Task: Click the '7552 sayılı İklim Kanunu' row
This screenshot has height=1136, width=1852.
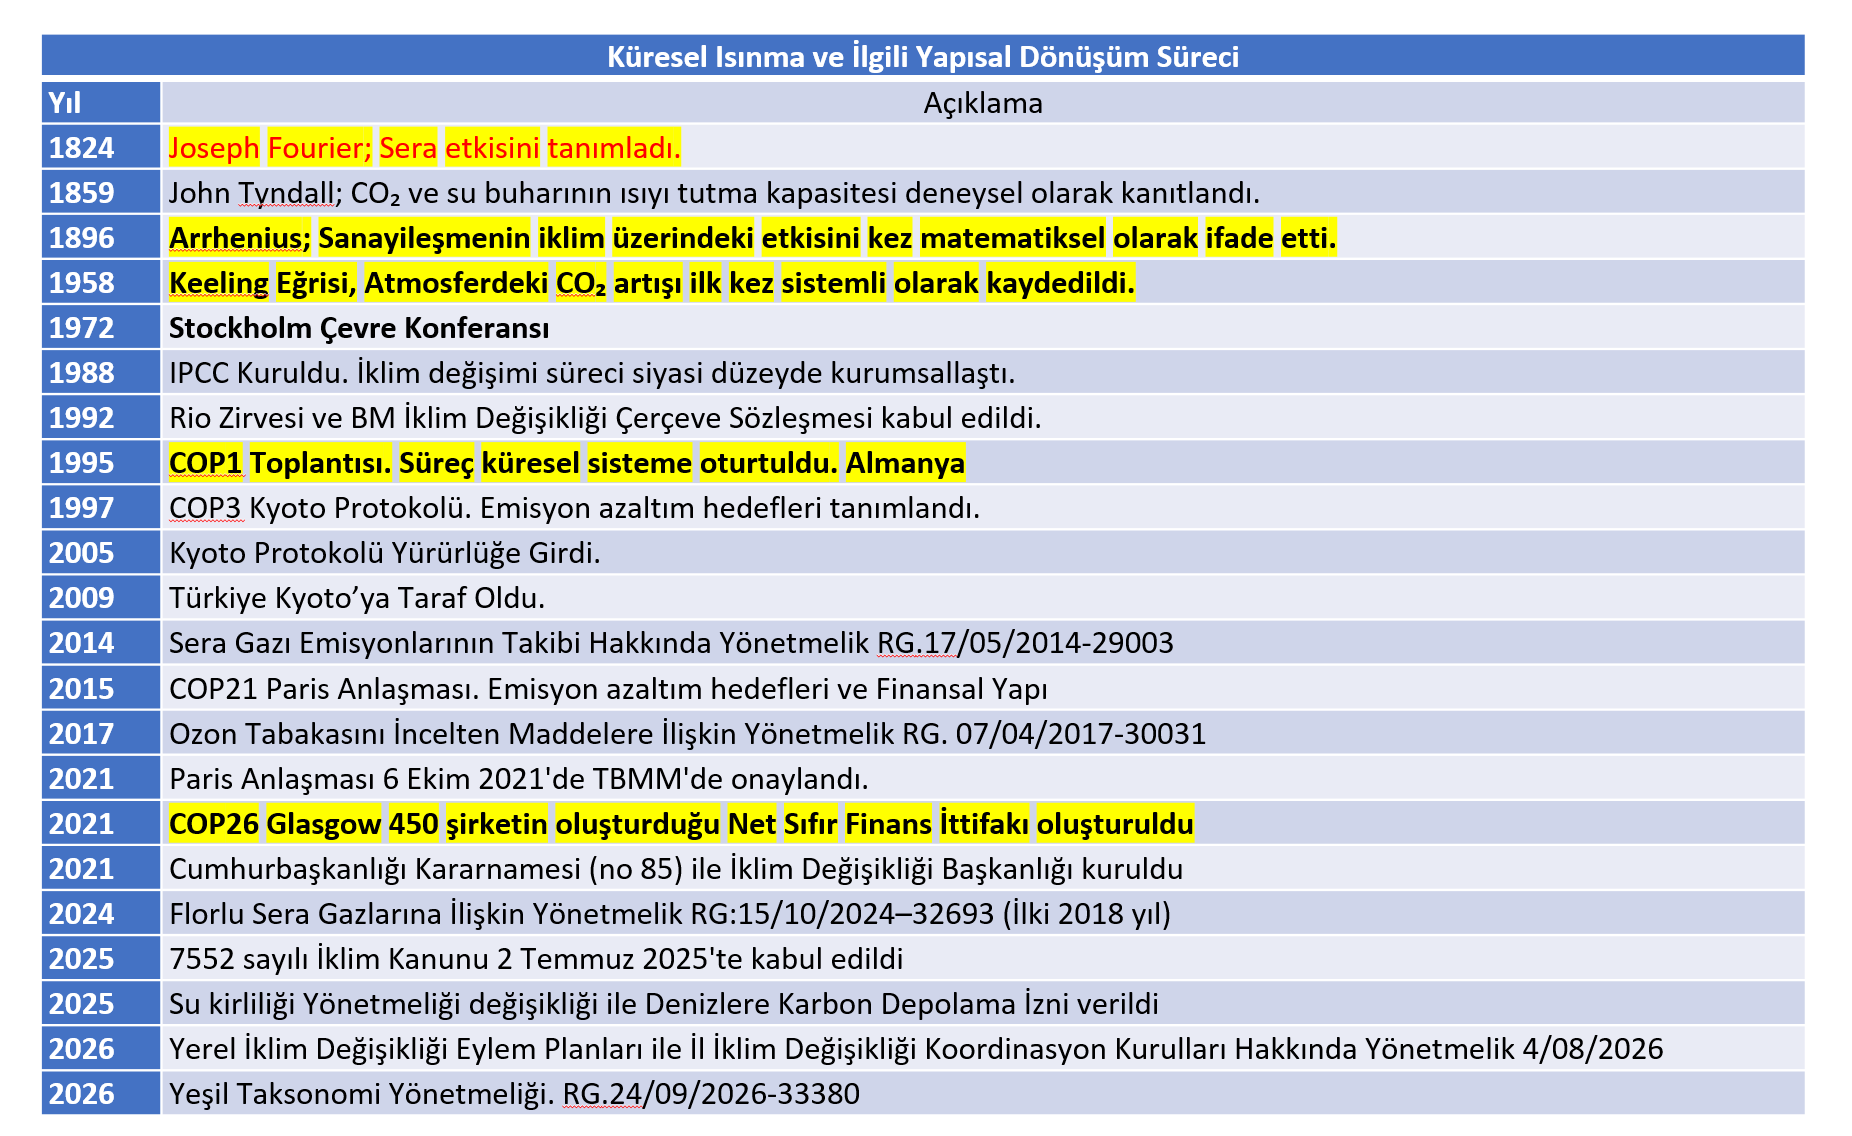Action: point(983,958)
